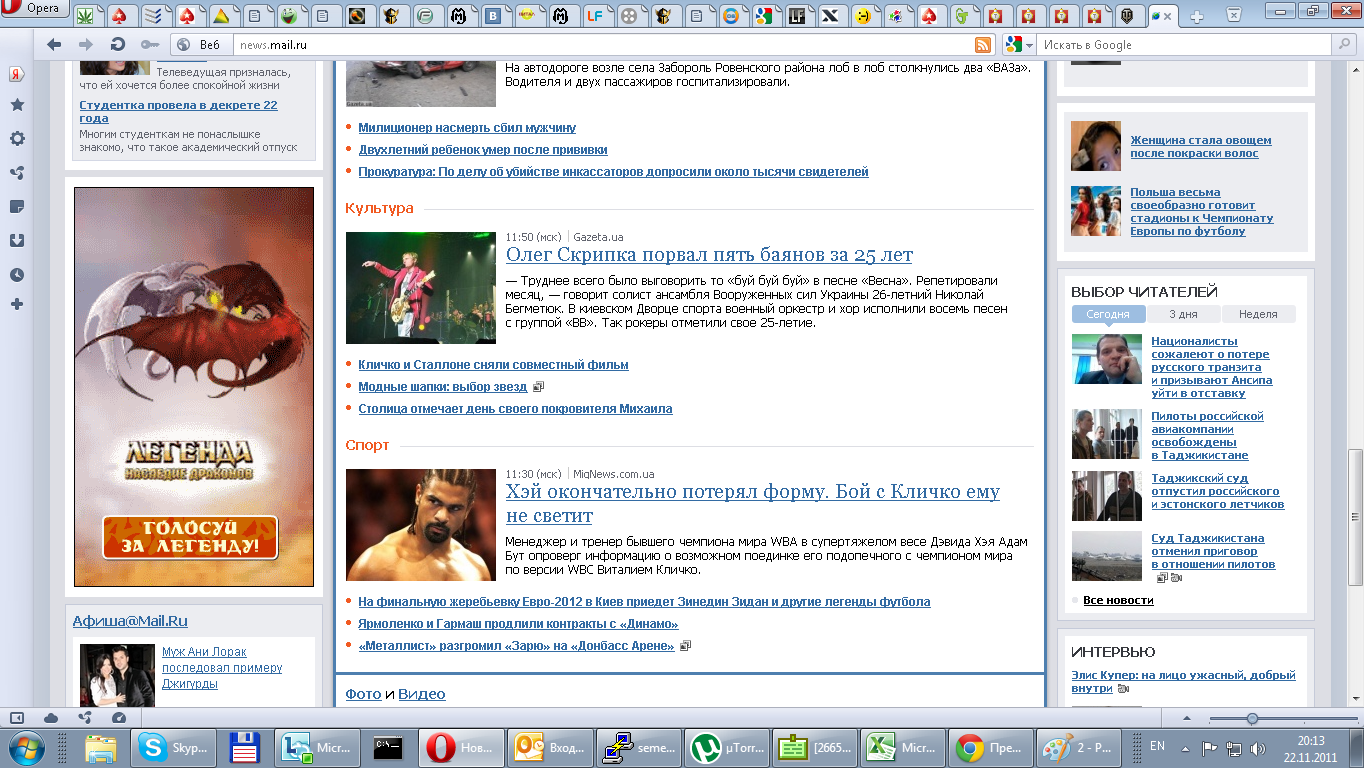Open the Windows Start menu
The image size is (1364, 768).
(25, 747)
